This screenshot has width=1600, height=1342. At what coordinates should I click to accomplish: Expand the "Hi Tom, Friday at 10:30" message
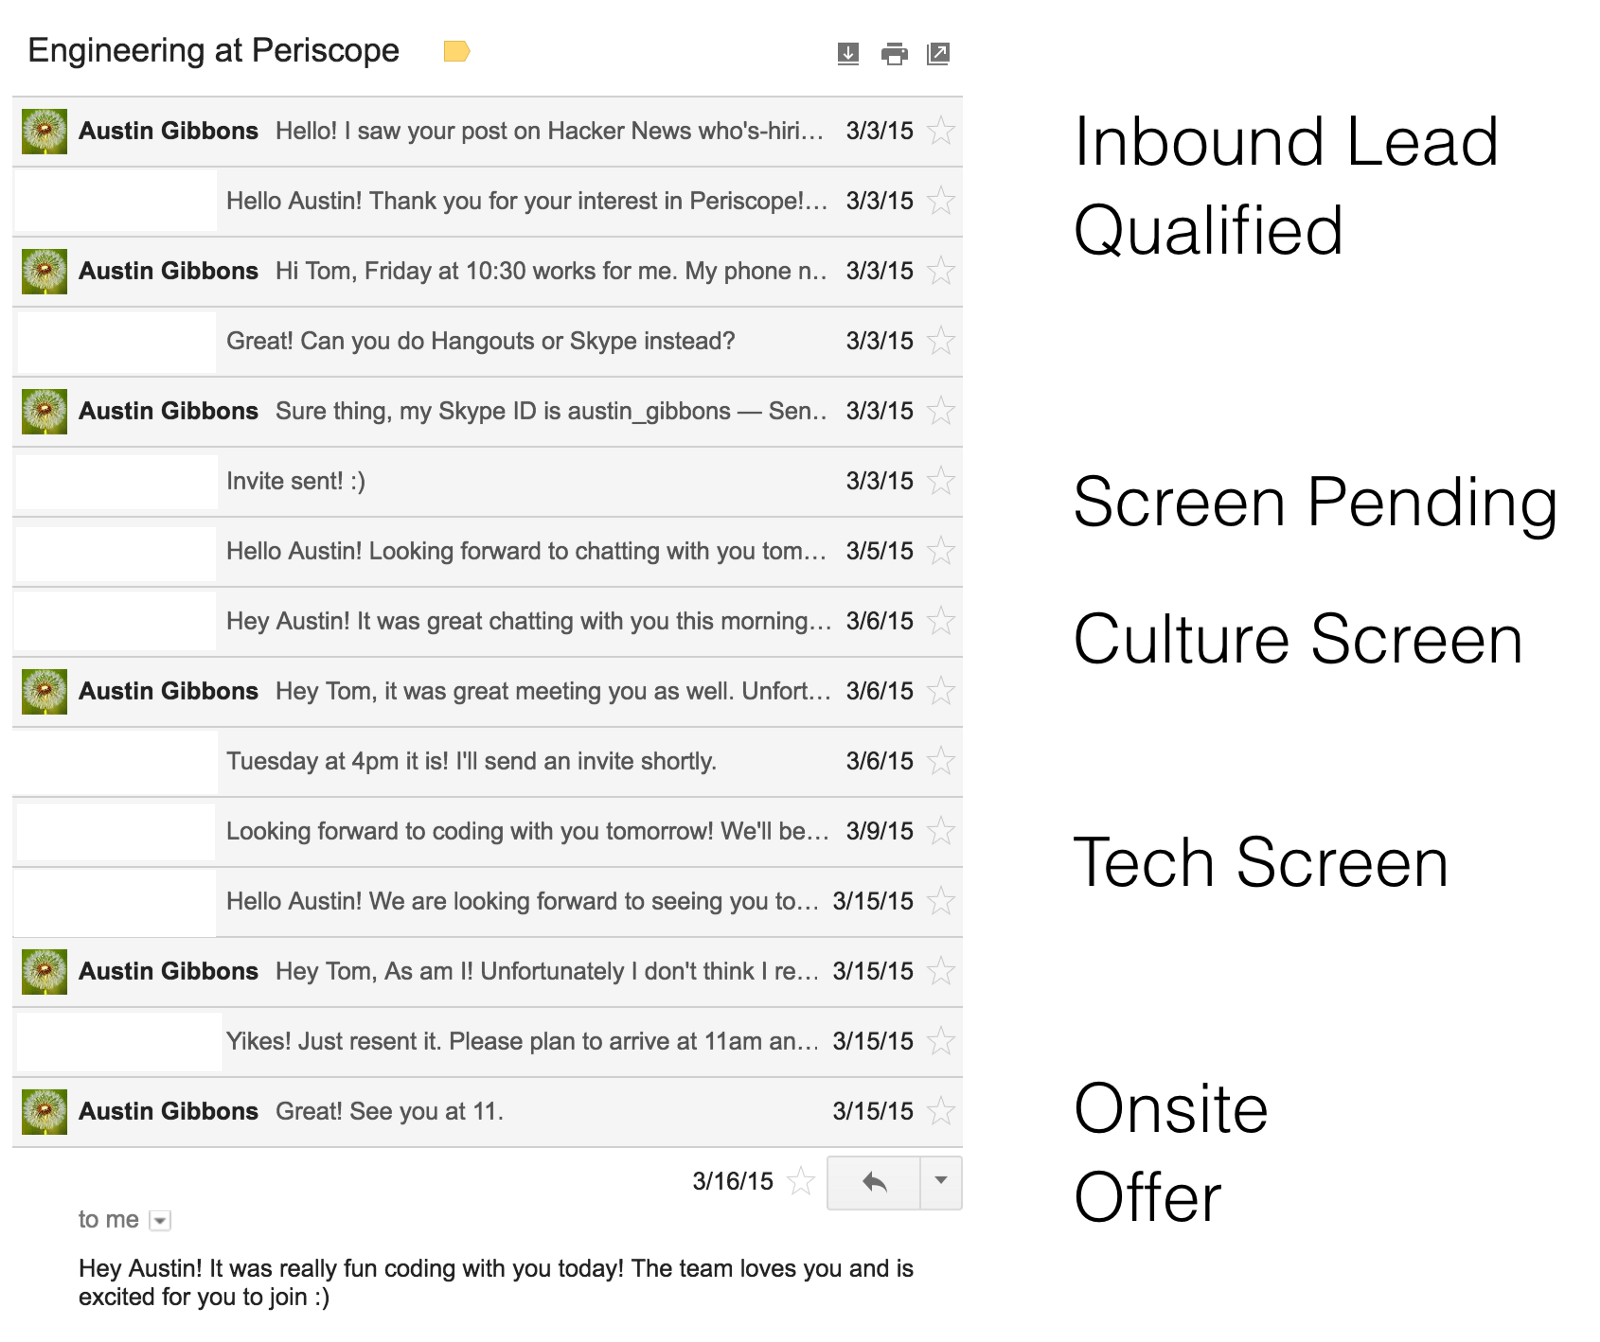(x=550, y=271)
